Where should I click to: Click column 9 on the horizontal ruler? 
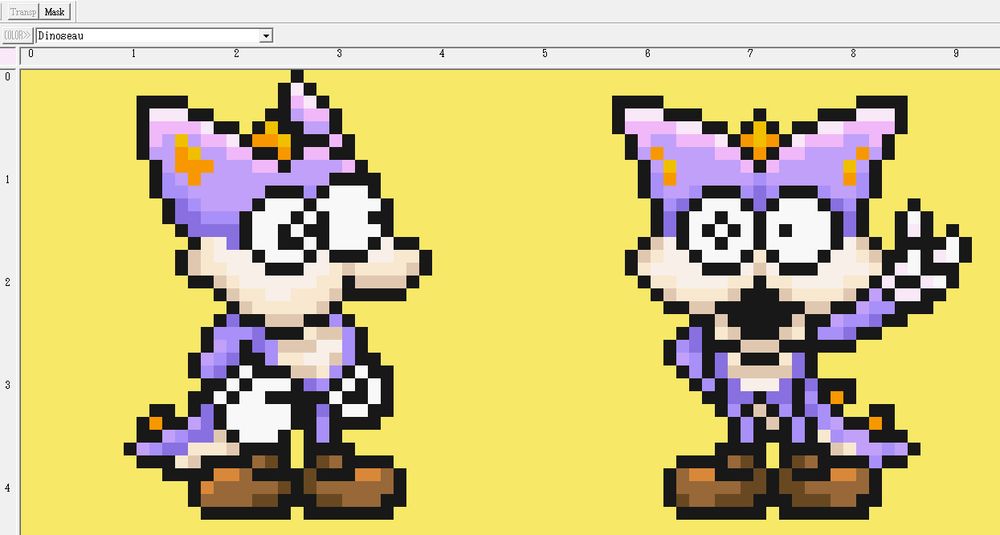pyautogui.click(x=955, y=54)
